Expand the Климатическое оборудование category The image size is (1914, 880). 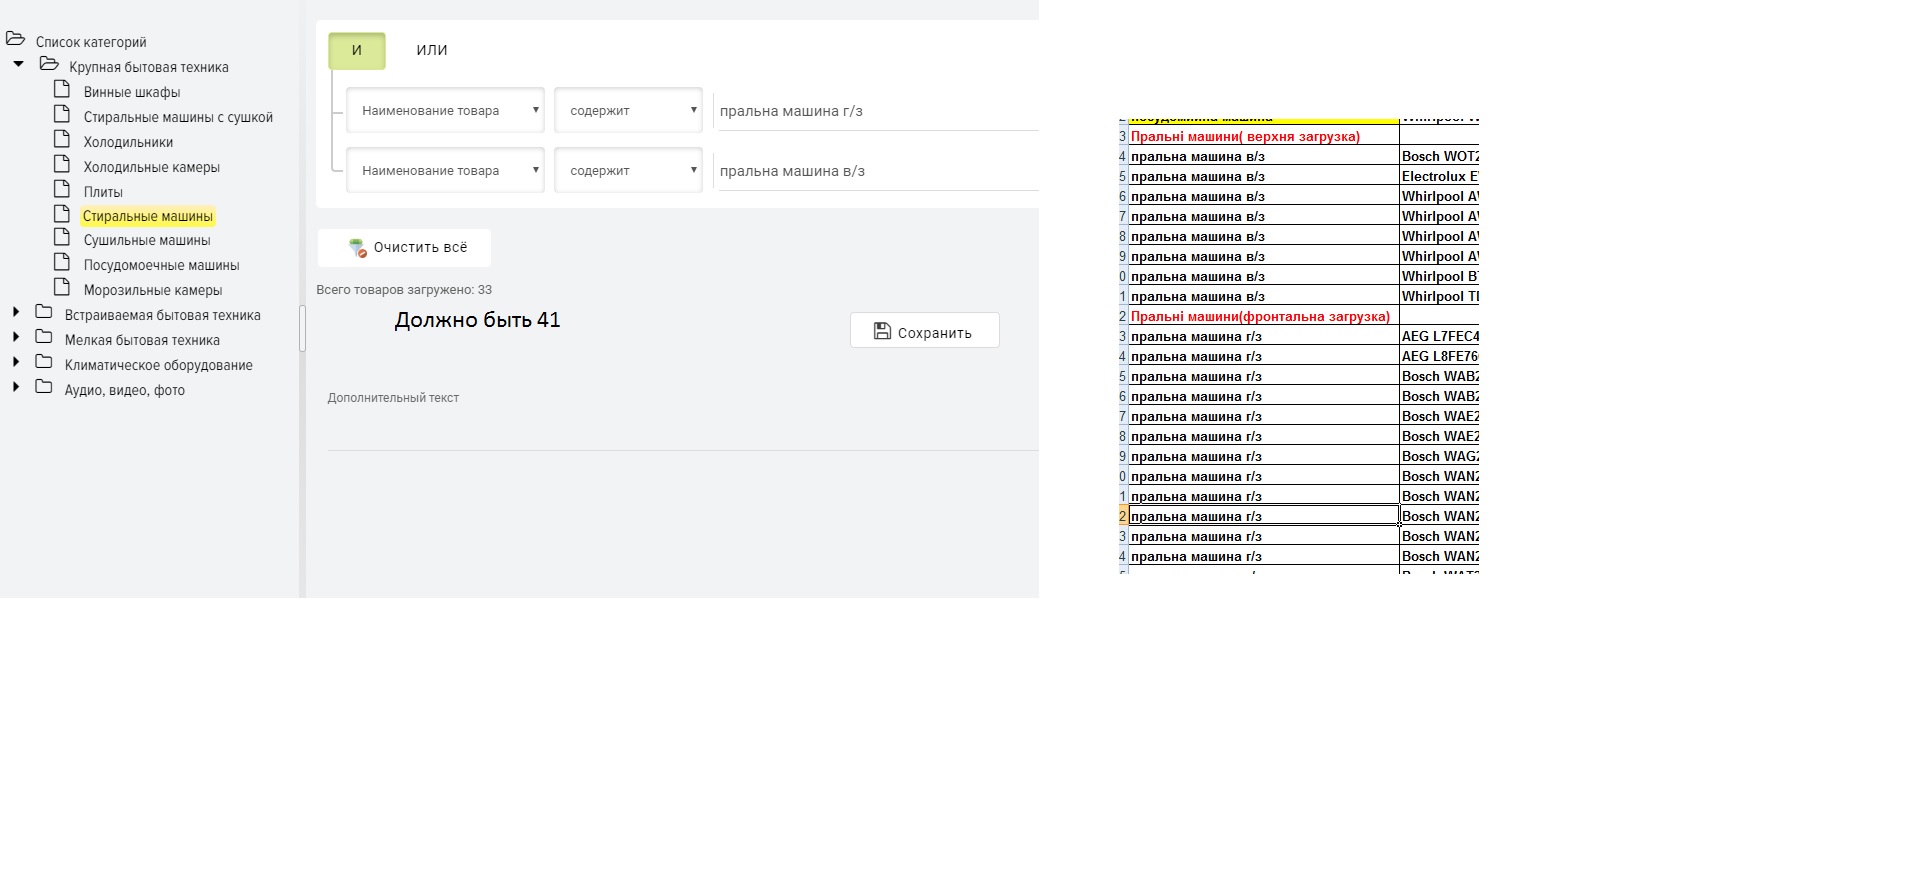point(16,362)
